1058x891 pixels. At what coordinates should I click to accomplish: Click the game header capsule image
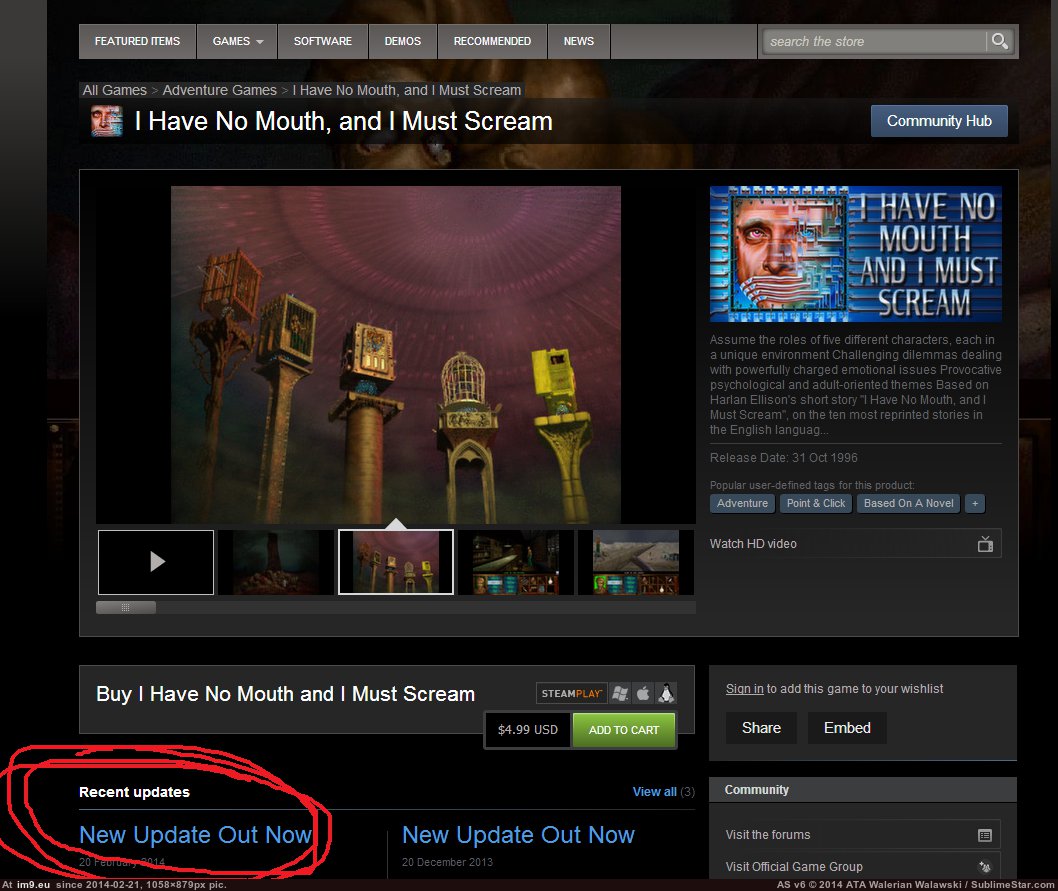pyautogui.click(x=856, y=254)
